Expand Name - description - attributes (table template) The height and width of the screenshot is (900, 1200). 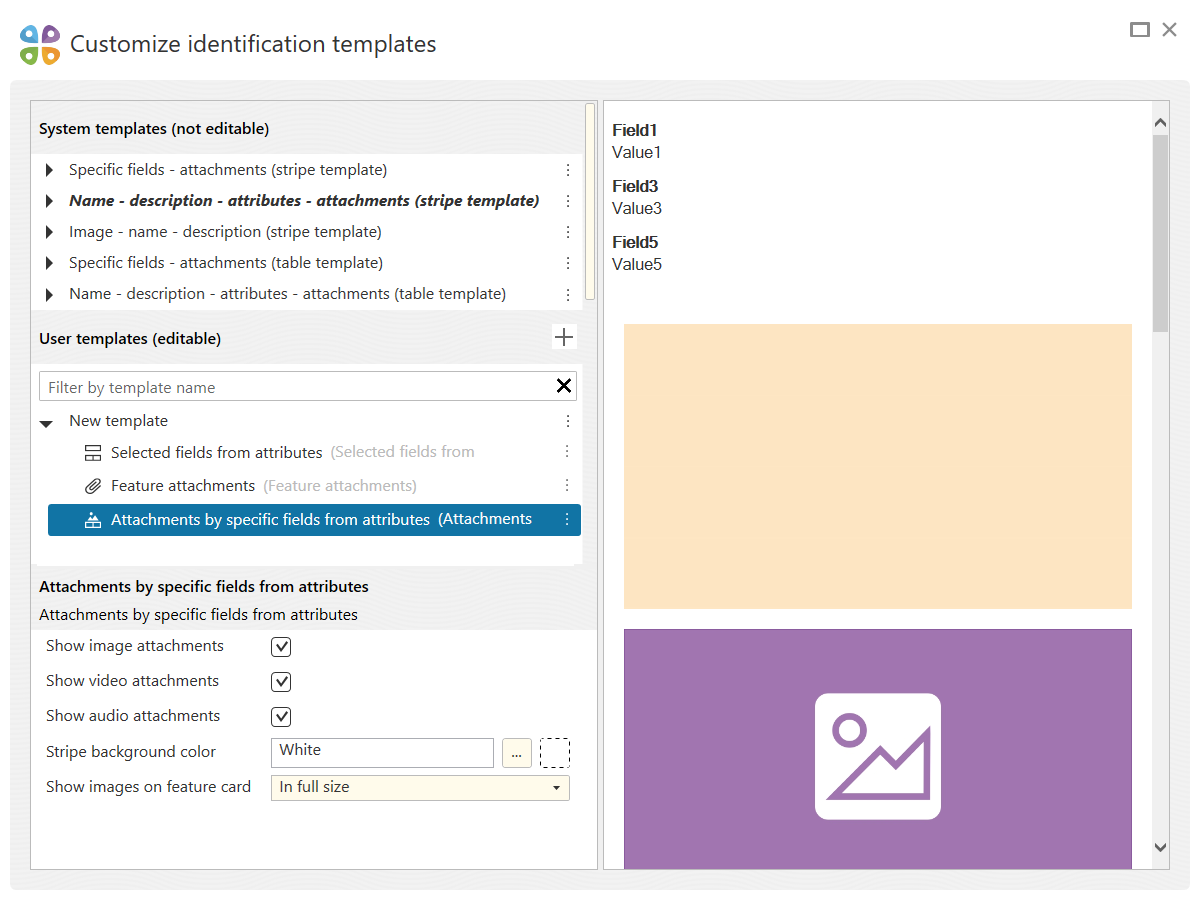[x=49, y=294]
